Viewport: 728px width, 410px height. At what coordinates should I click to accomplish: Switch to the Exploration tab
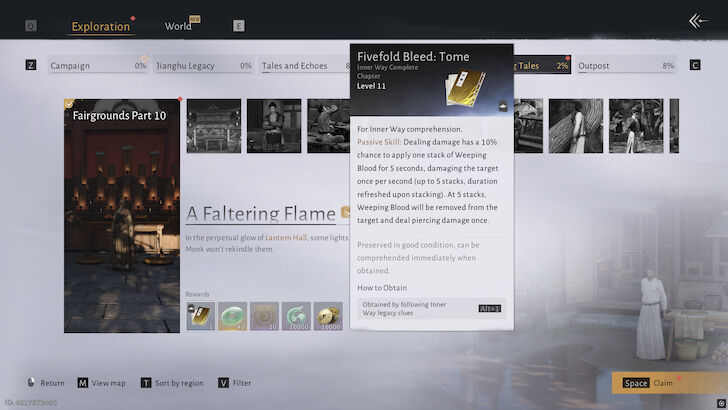[101, 26]
